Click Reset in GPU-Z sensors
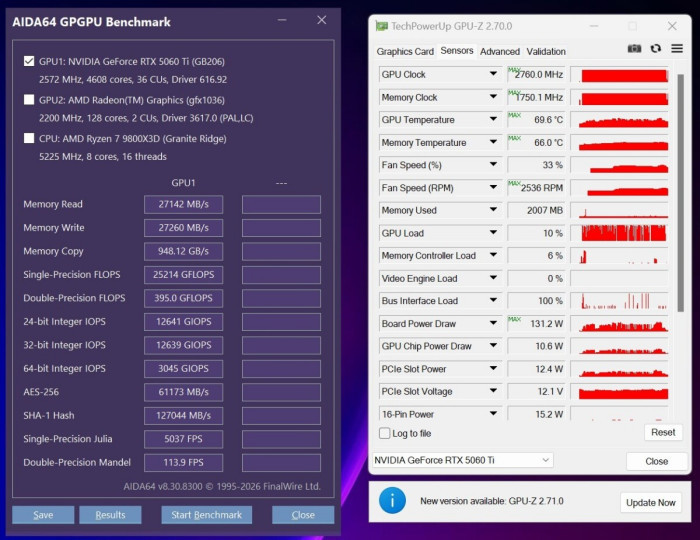 (x=663, y=432)
